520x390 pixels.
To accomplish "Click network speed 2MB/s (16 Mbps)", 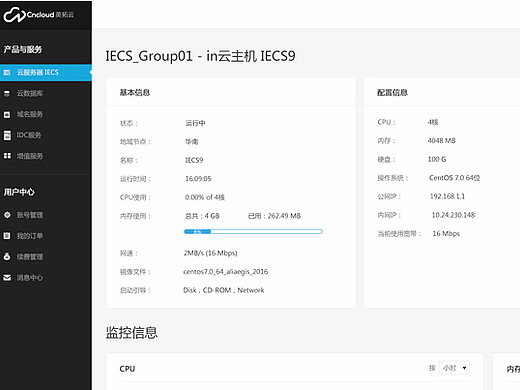I will (210, 253).
